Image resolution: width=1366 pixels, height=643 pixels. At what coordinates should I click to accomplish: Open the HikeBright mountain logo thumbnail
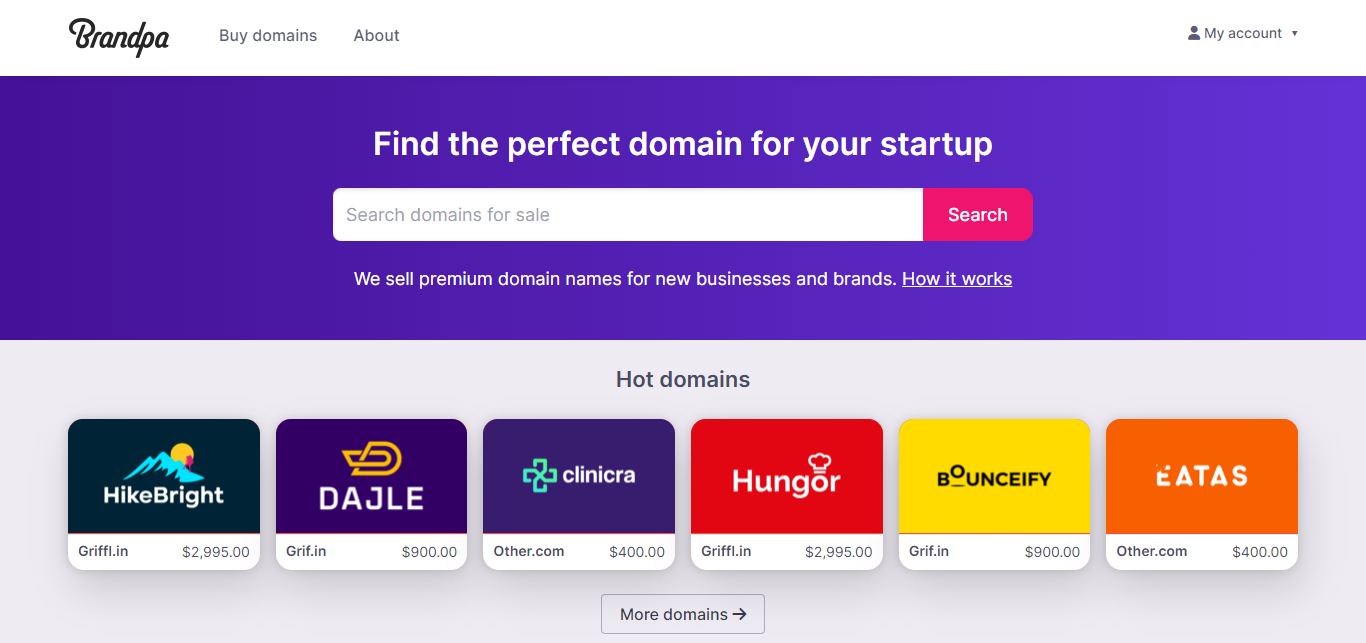point(164,476)
